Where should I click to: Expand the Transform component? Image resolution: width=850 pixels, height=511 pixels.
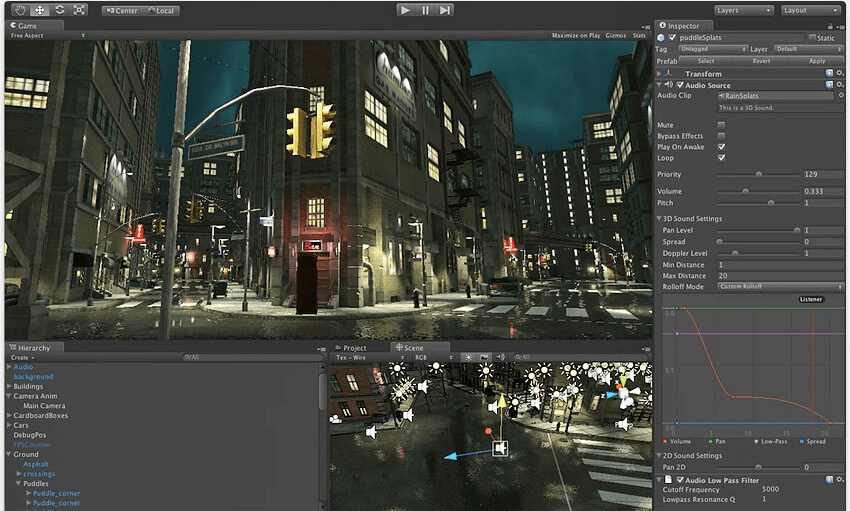[x=660, y=73]
